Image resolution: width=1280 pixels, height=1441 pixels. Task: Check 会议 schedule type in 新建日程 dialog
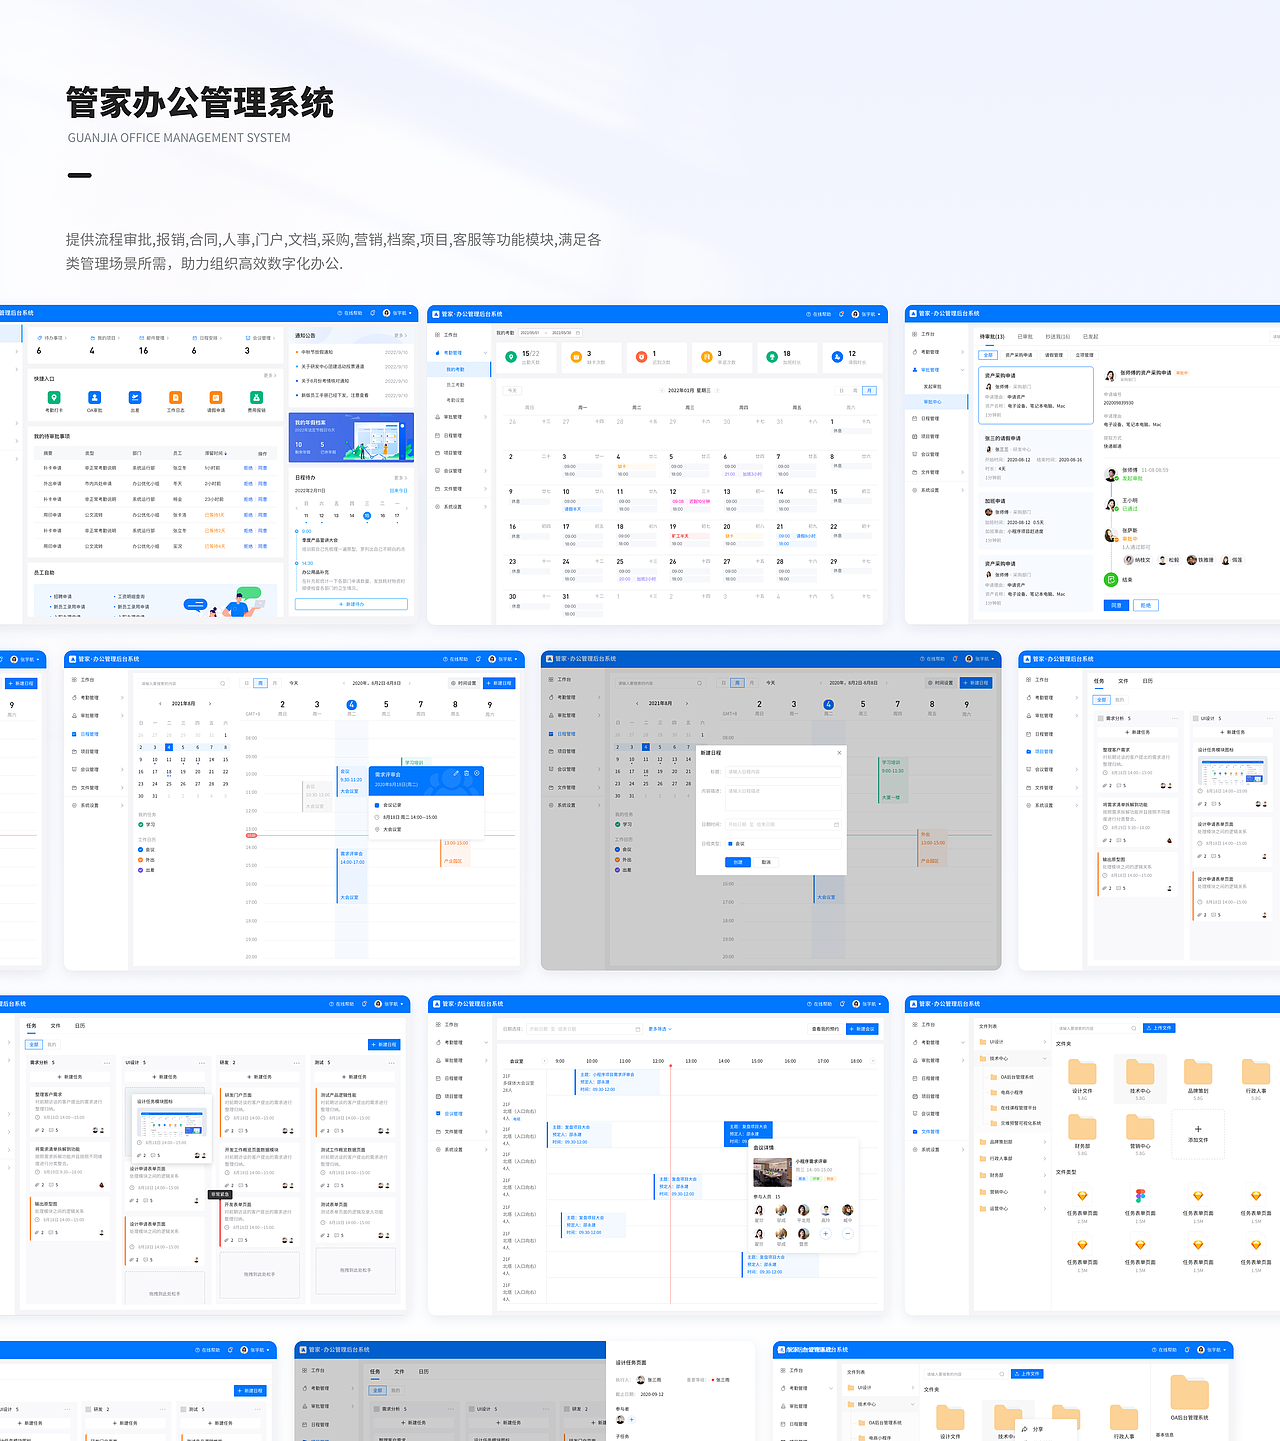[730, 843]
